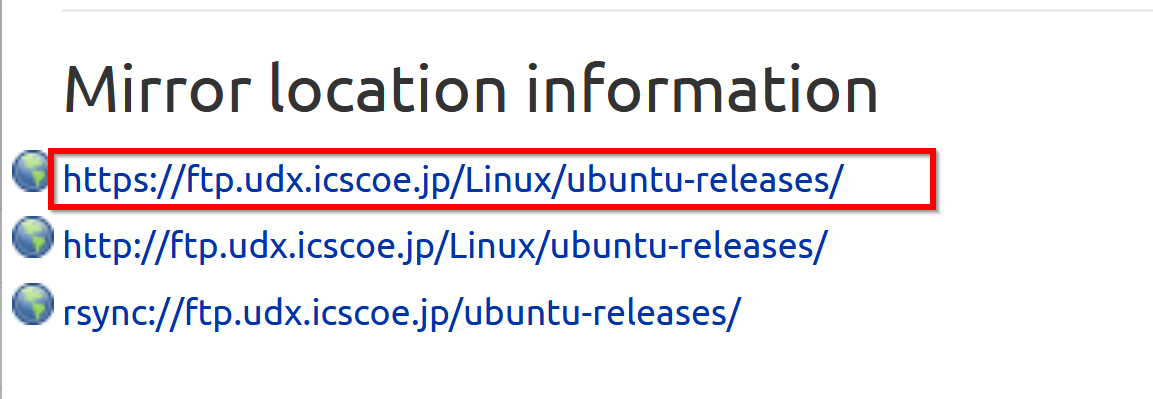Click the globe icon beside the https mirror

(x=32, y=170)
